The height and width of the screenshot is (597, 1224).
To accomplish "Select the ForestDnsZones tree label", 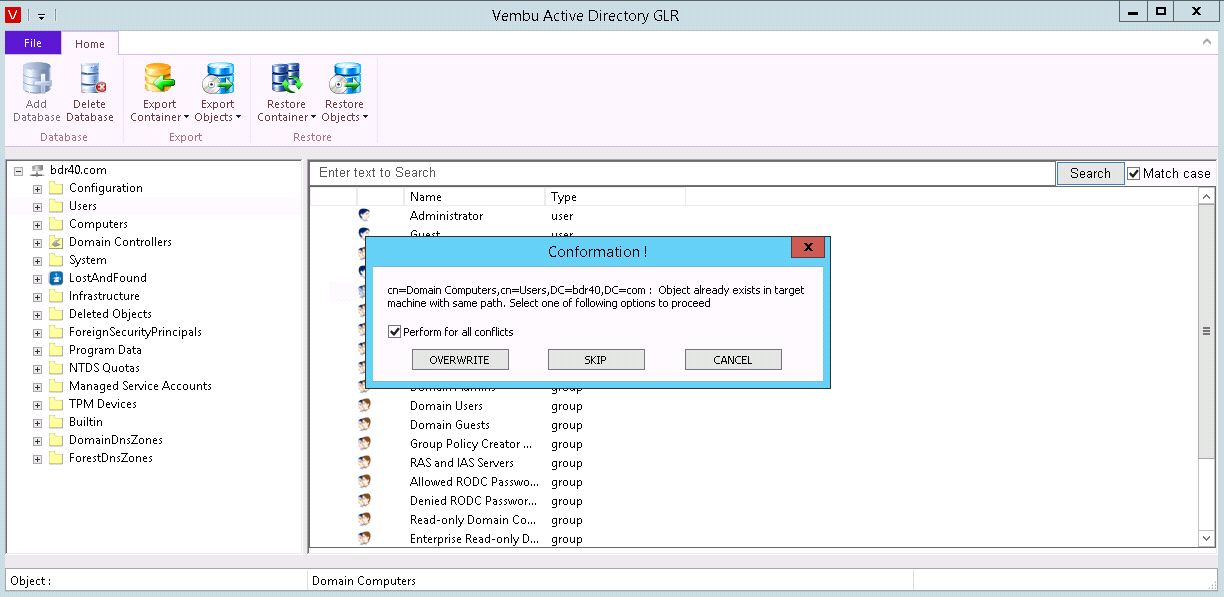I will pos(111,458).
